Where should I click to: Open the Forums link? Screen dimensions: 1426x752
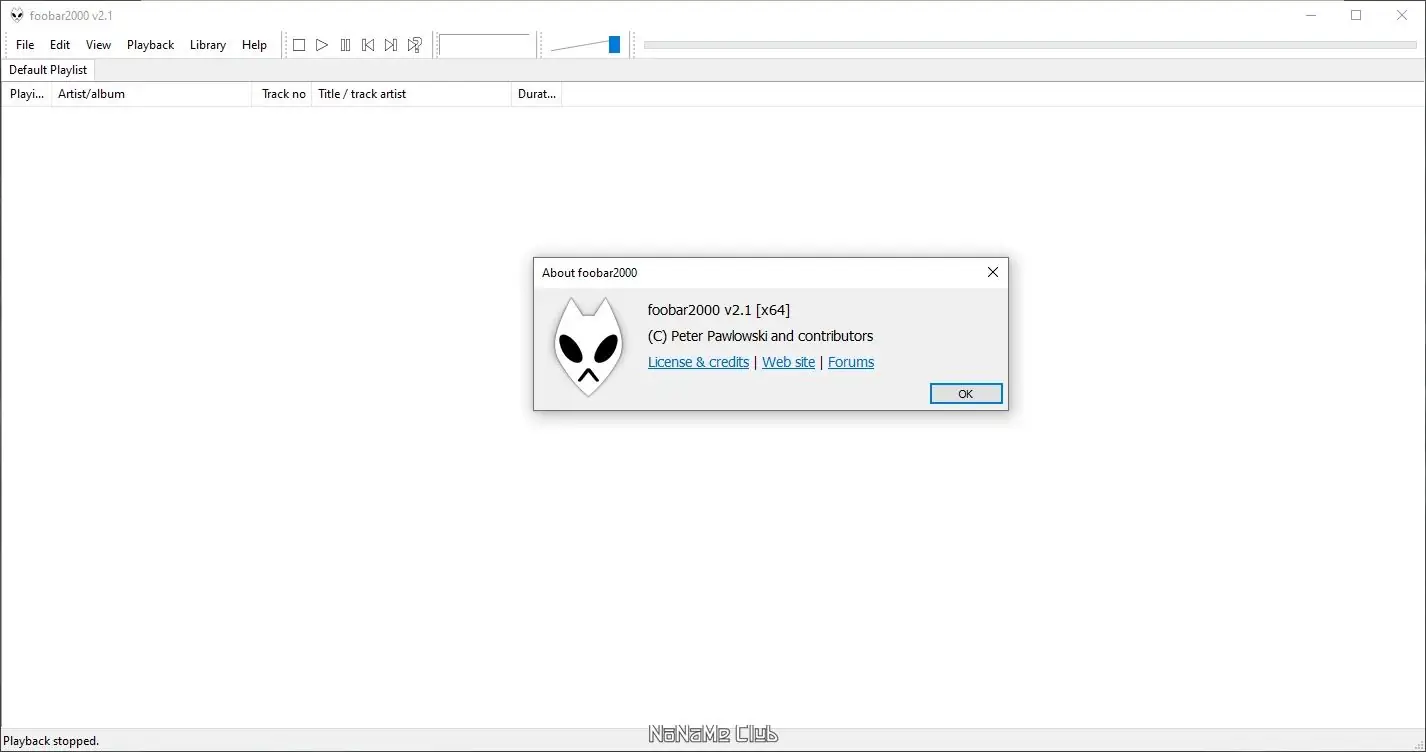point(851,362)
